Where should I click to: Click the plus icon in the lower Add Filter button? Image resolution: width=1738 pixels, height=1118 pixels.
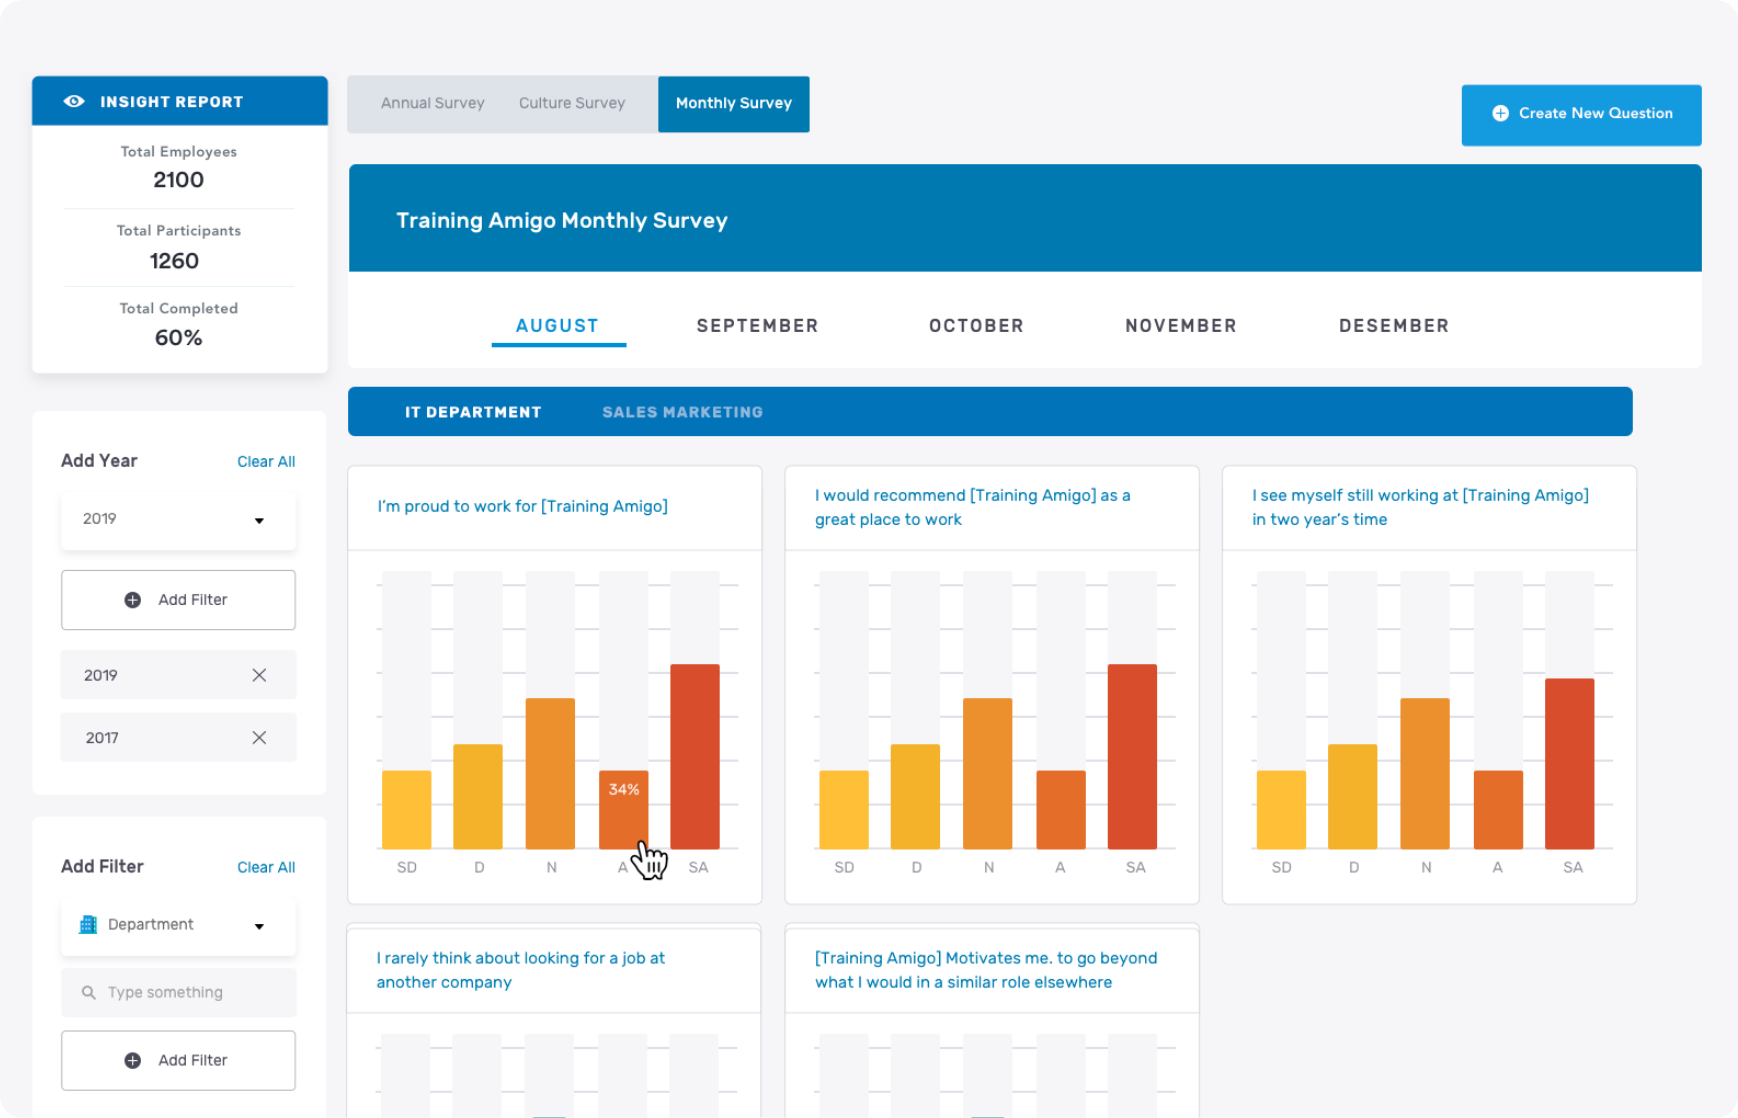click(132, 1060)
